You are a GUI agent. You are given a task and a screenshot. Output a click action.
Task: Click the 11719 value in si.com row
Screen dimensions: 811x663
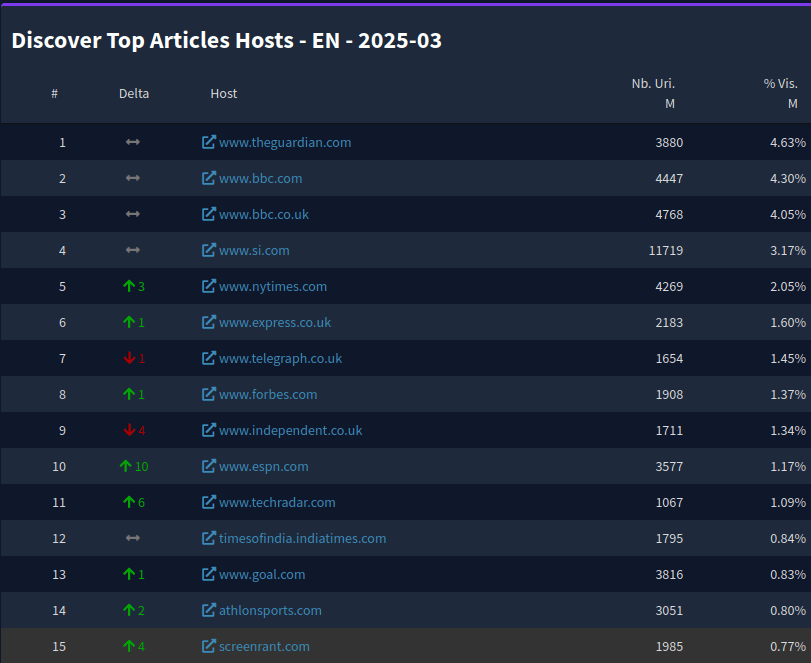666,250
